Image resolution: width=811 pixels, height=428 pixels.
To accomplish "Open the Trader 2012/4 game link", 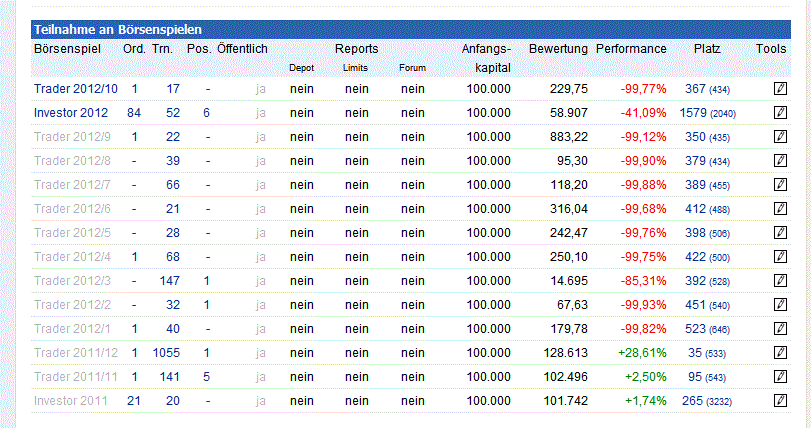I will point(73,257).
